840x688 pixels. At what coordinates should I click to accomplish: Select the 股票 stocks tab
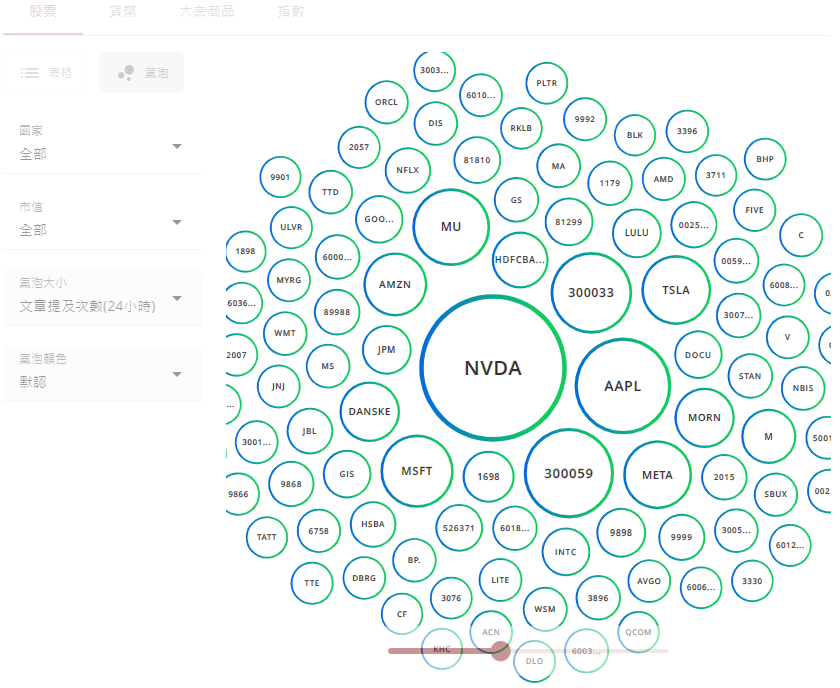click(x=43, y=12)
